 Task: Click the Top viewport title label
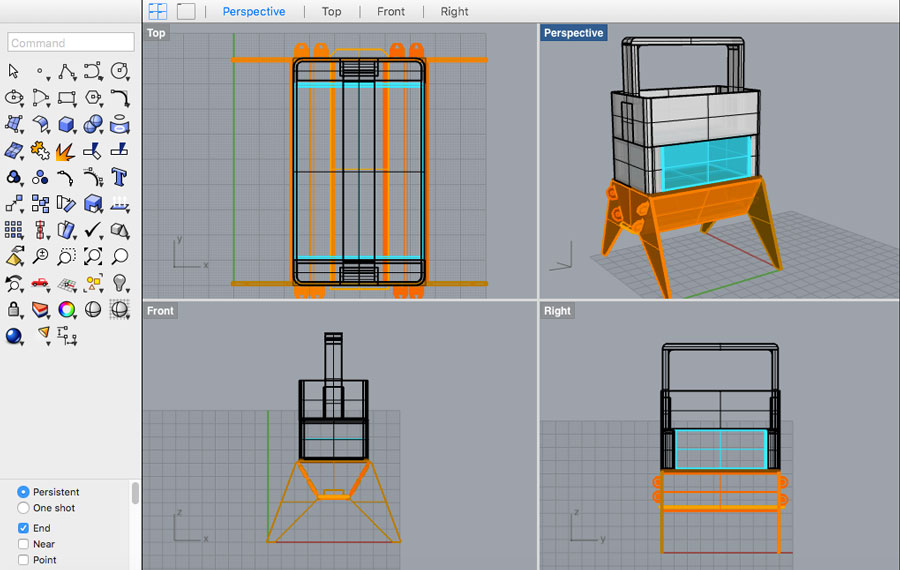click(x=156, y=33)
